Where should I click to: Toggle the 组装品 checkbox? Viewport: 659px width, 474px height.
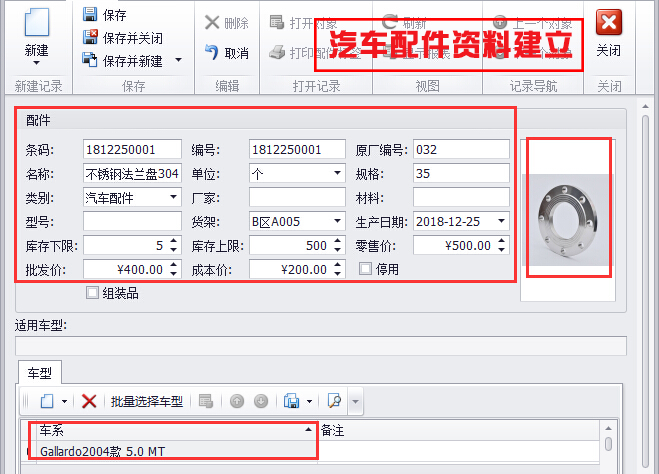click(x=93, y=293)
